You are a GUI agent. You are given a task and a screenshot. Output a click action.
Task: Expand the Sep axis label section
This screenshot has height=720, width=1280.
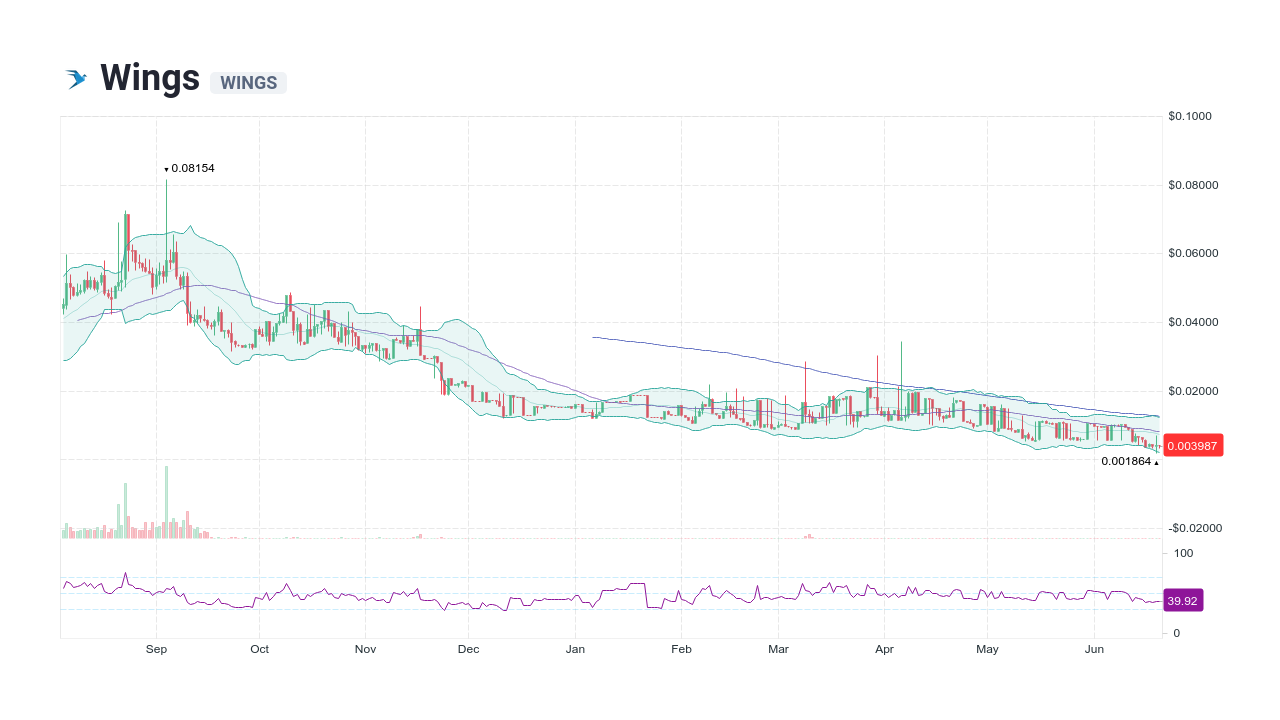coord(156,649)
